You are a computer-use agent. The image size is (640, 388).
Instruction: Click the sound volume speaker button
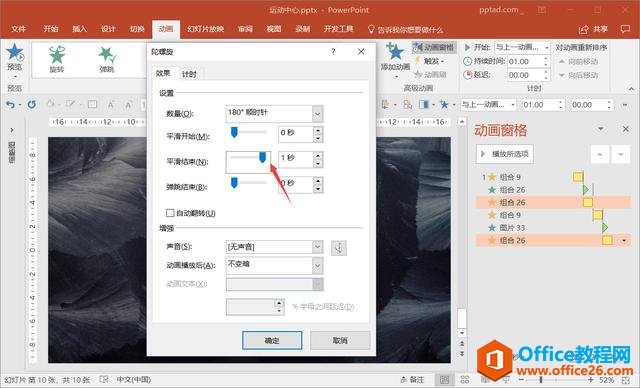339,247
